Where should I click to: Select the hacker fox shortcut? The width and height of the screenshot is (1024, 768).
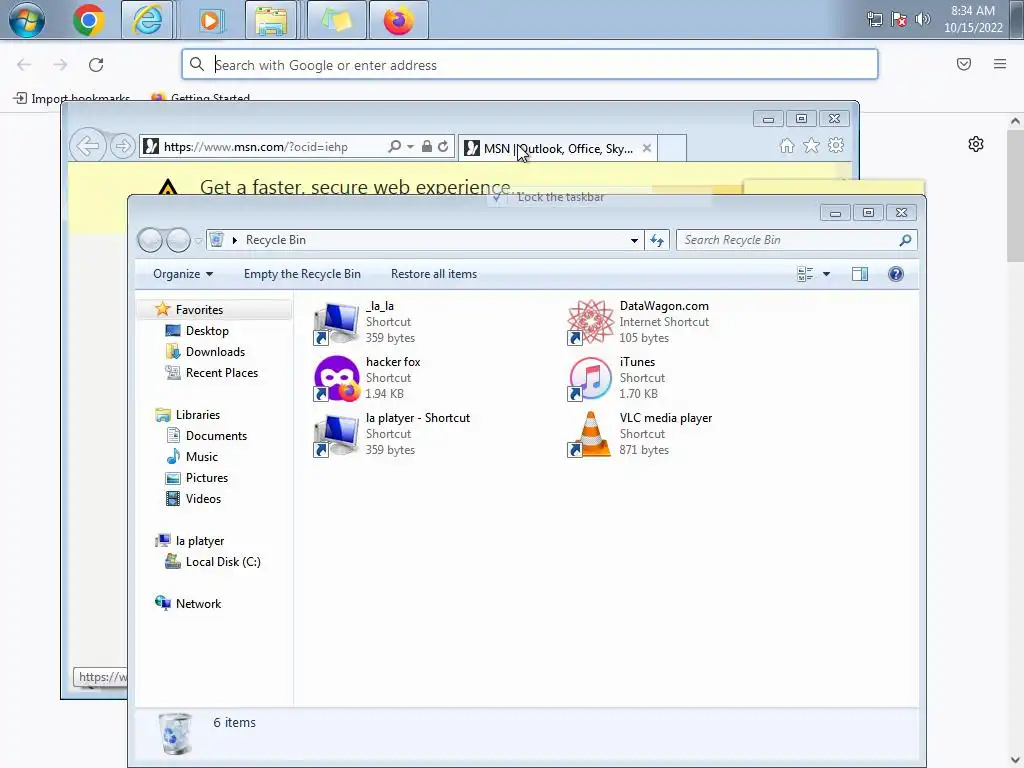coord(367,378)
